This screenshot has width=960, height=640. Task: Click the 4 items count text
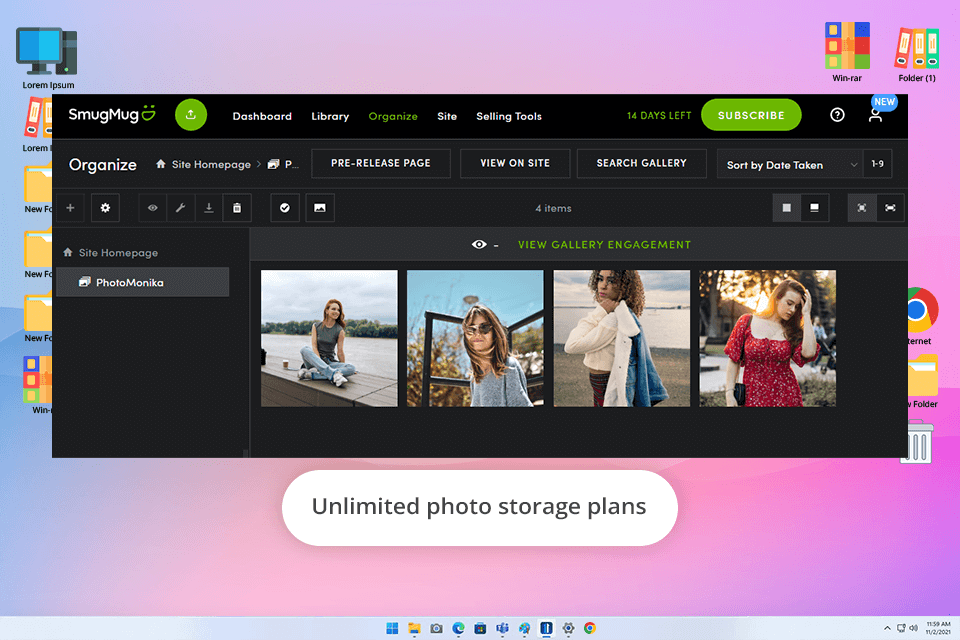click(x=553, y=209)
